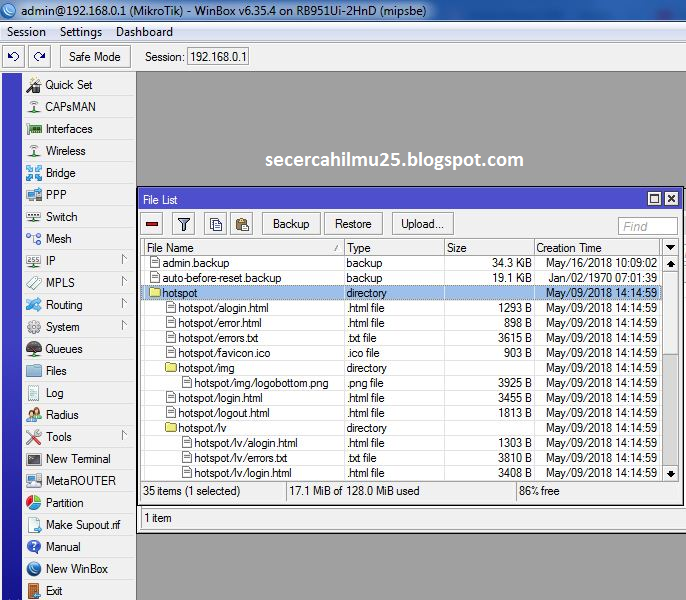Select hotspot/errors.txt file row
Screen dimensions: 686x600
click(x=401, y=338)
